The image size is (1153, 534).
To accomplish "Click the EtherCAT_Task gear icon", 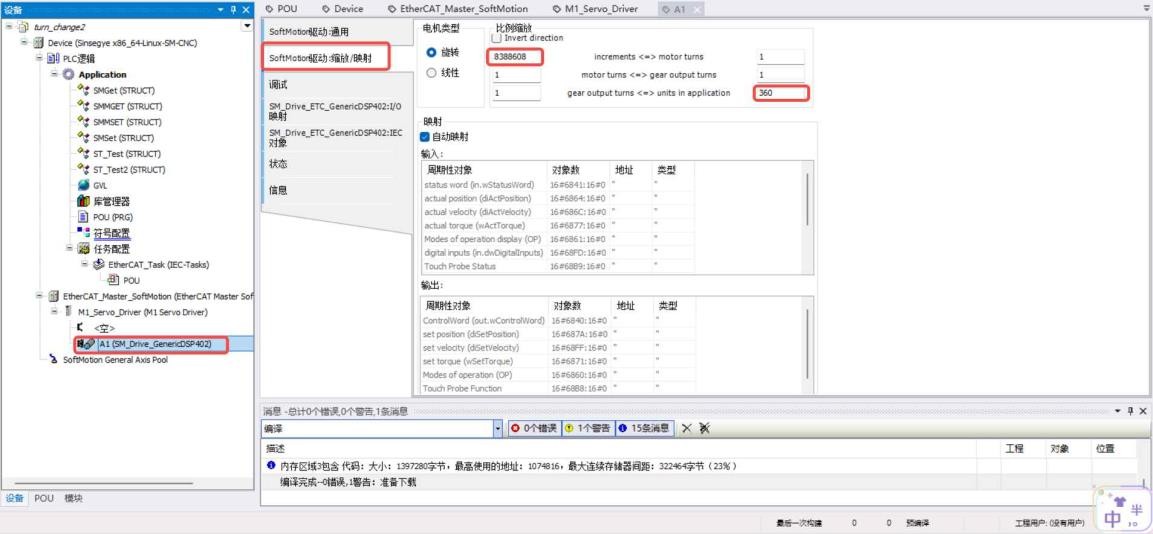I will pyautogui.click(x=99, y=265).
